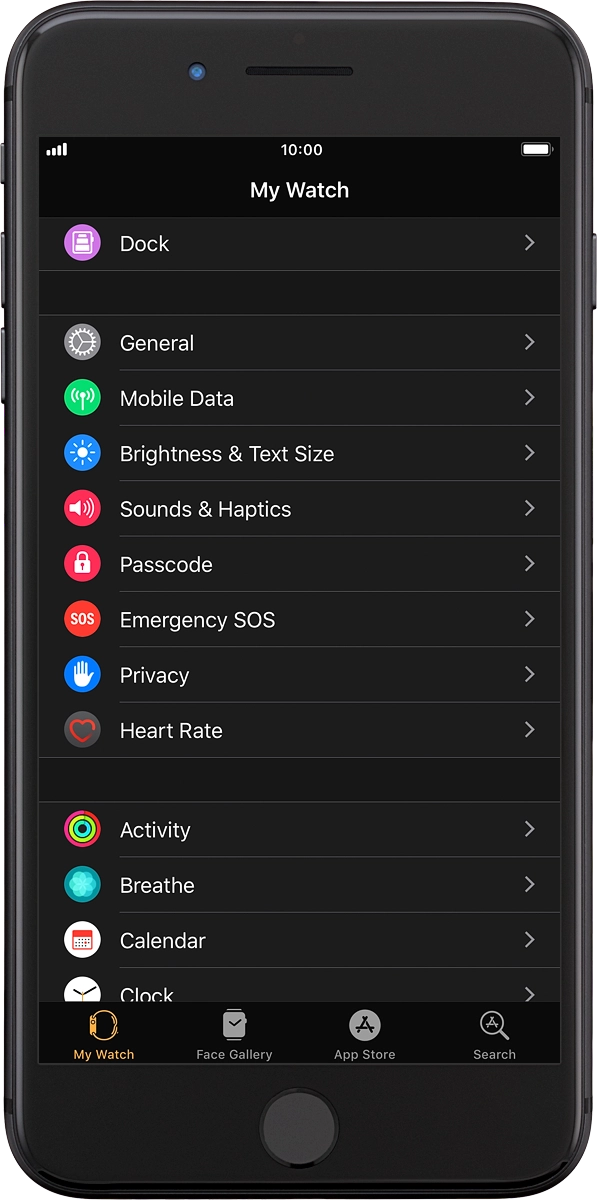The width and height of the screenshot is (597, 1200).
Task: Tap the Passcode lock icon
Action: [x=82, y=563]
